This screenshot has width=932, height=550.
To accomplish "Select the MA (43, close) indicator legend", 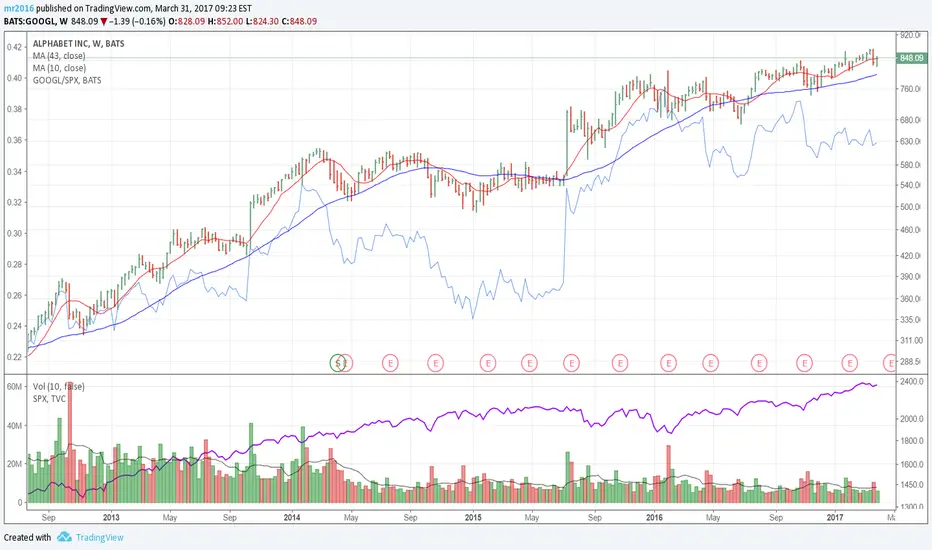I will [59, 56].
